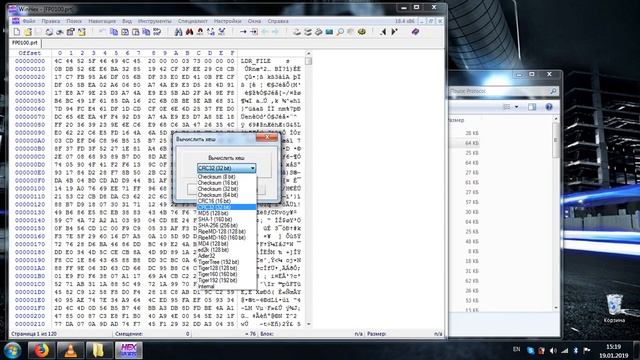The image size is (640, 360).
Task: Open VLC media player from the taskbar
Action: click(70, 350)
